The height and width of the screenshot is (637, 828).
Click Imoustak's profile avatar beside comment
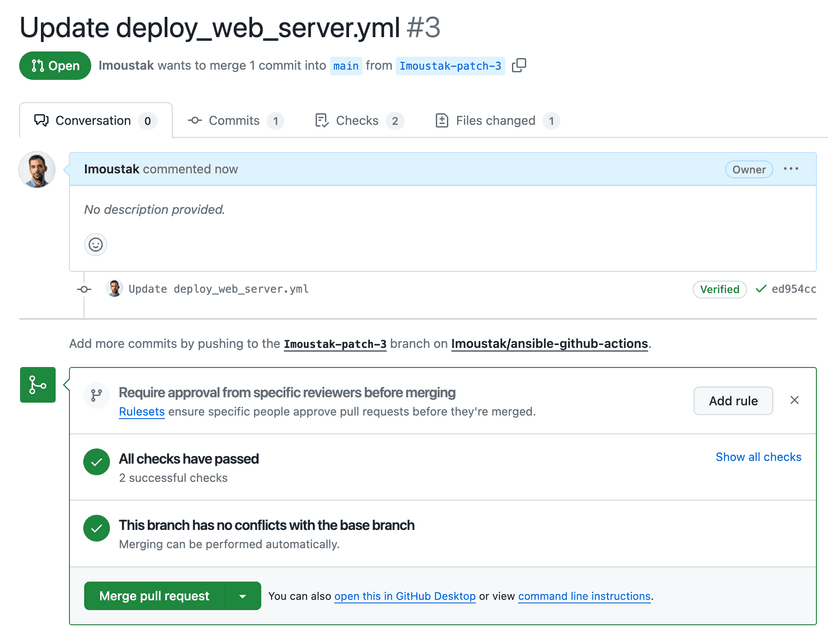click(37, 170)
